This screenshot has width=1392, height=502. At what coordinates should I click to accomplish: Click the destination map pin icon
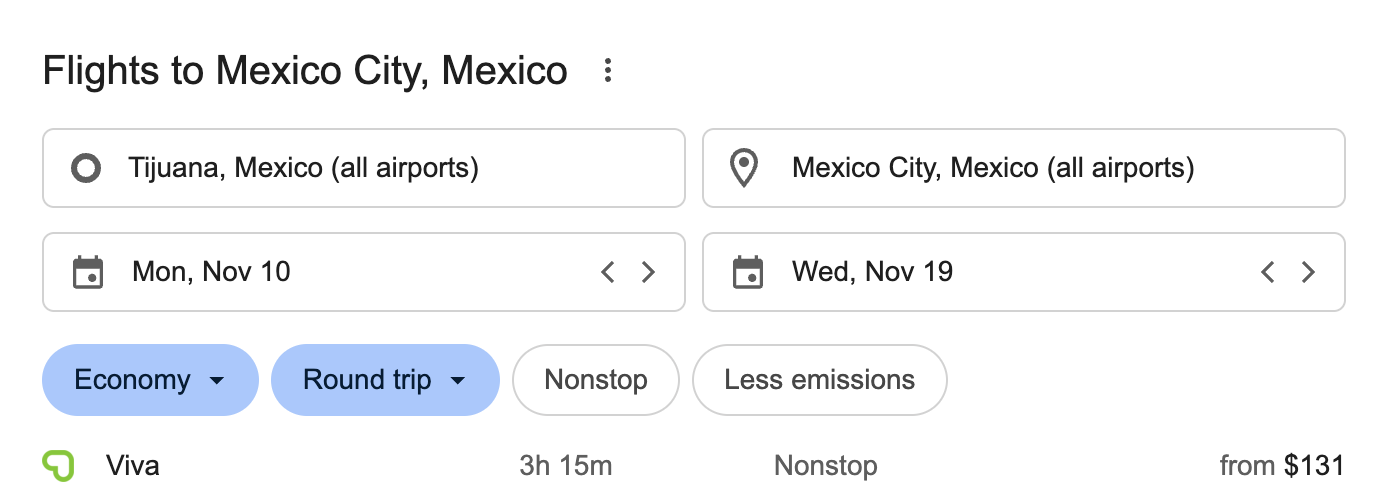coord(744,168)
